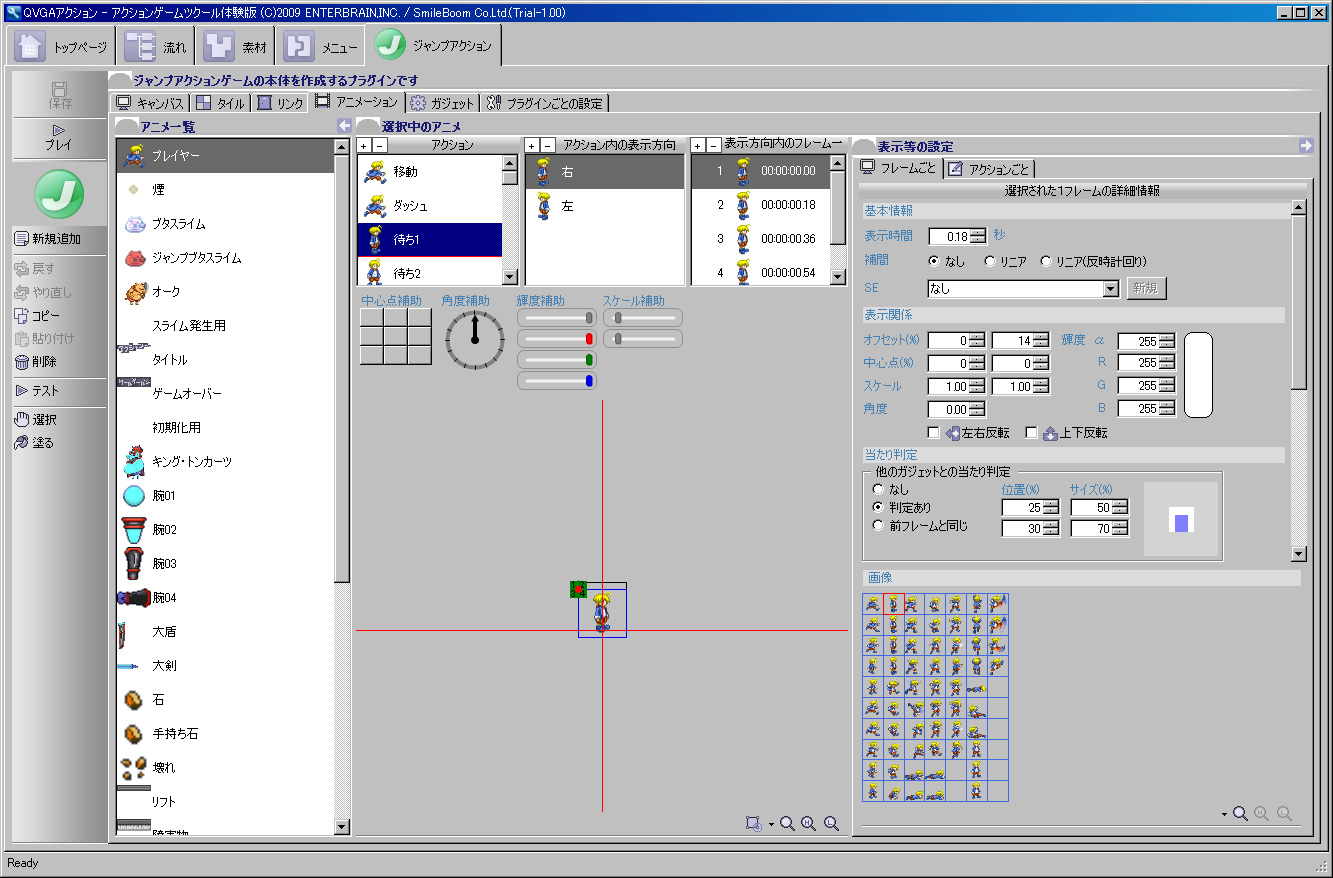Enable horizontal flip (左右反転) checkbox
Viewport: 1333px width, 878px height.
(x=934, y=433)
